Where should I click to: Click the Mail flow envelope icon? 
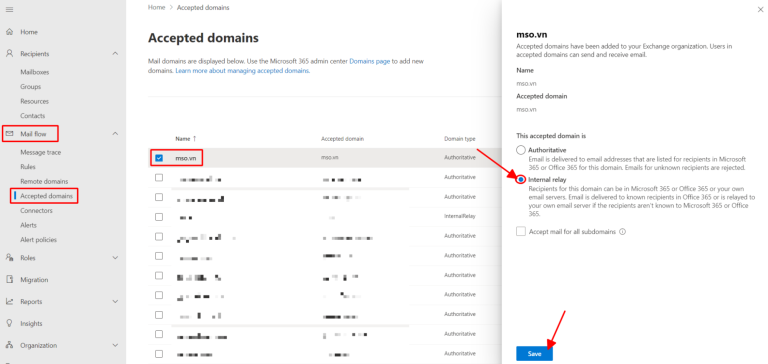point(9,133)
